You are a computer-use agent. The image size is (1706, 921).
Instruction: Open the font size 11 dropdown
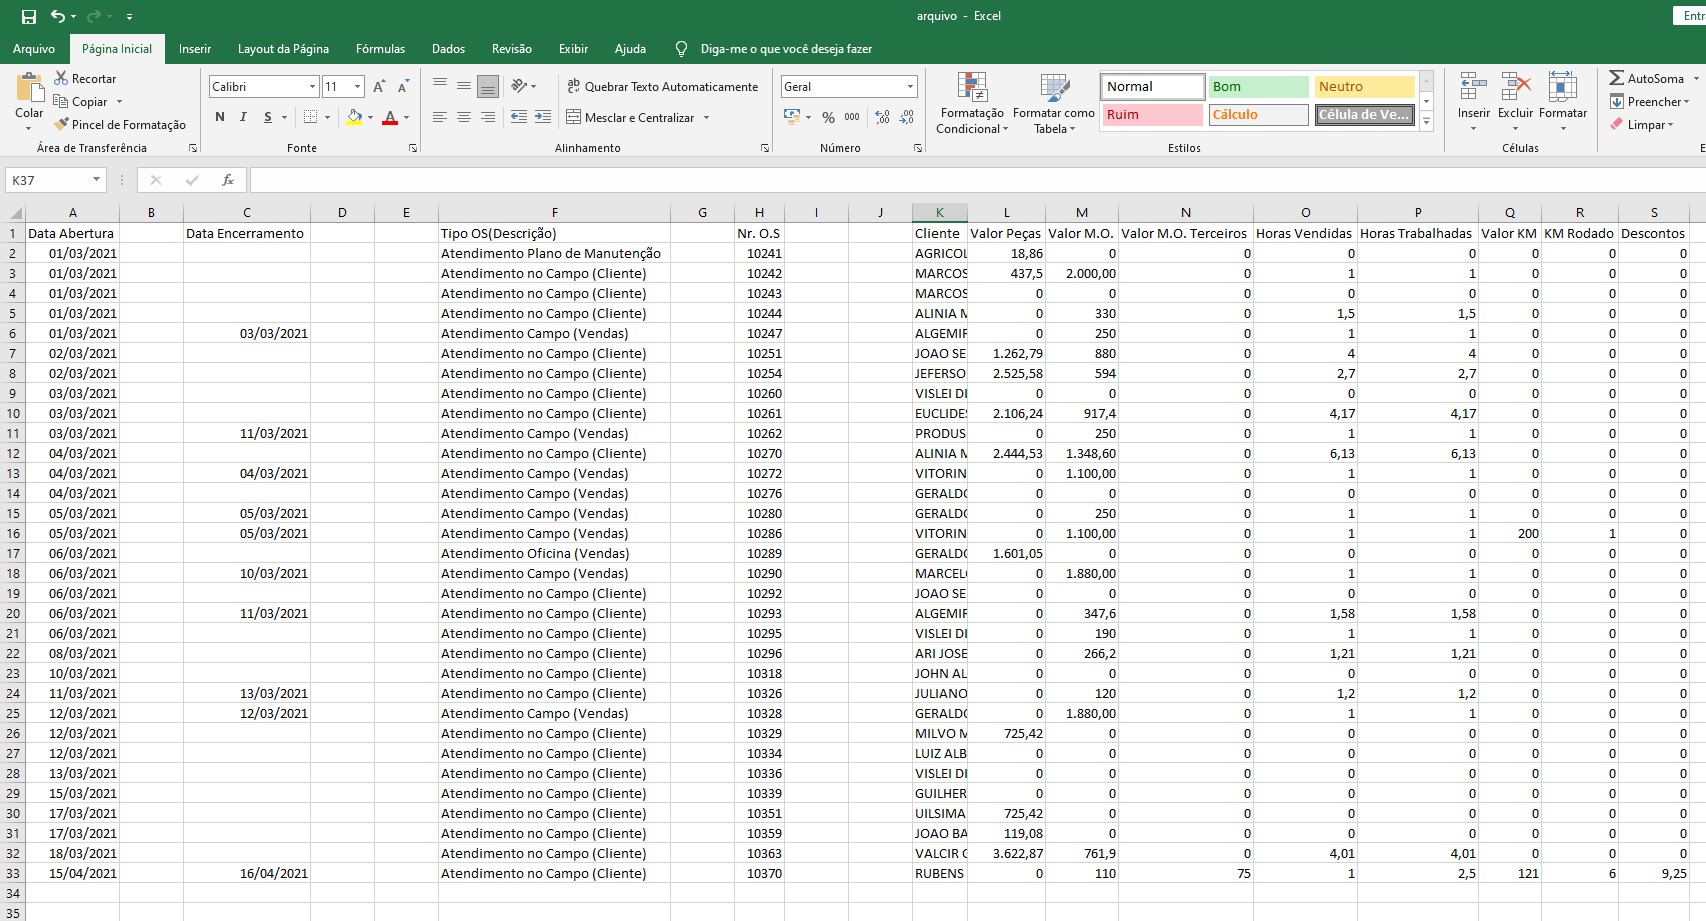[357, 87]
